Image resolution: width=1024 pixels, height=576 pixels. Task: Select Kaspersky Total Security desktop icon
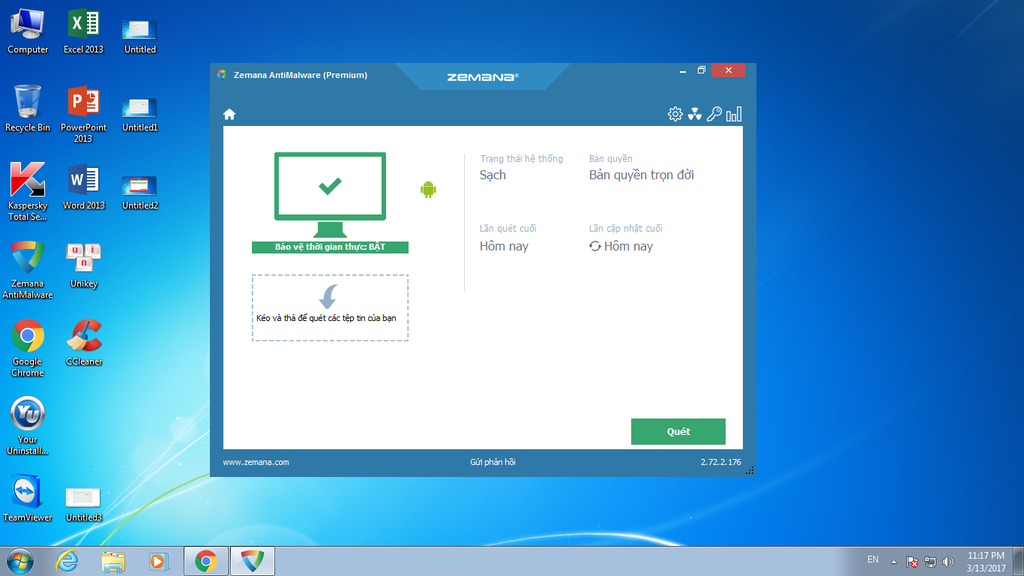click(27, 191)
